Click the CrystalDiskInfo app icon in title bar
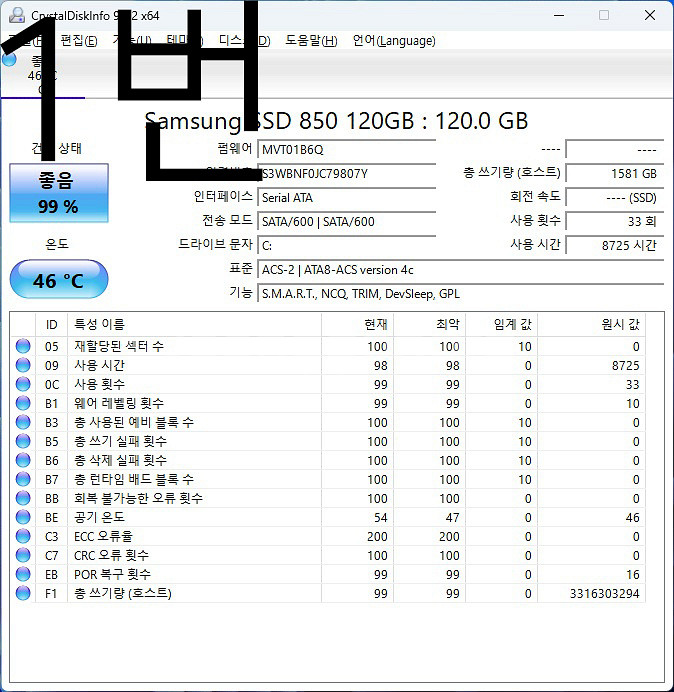 coord(17,15)
